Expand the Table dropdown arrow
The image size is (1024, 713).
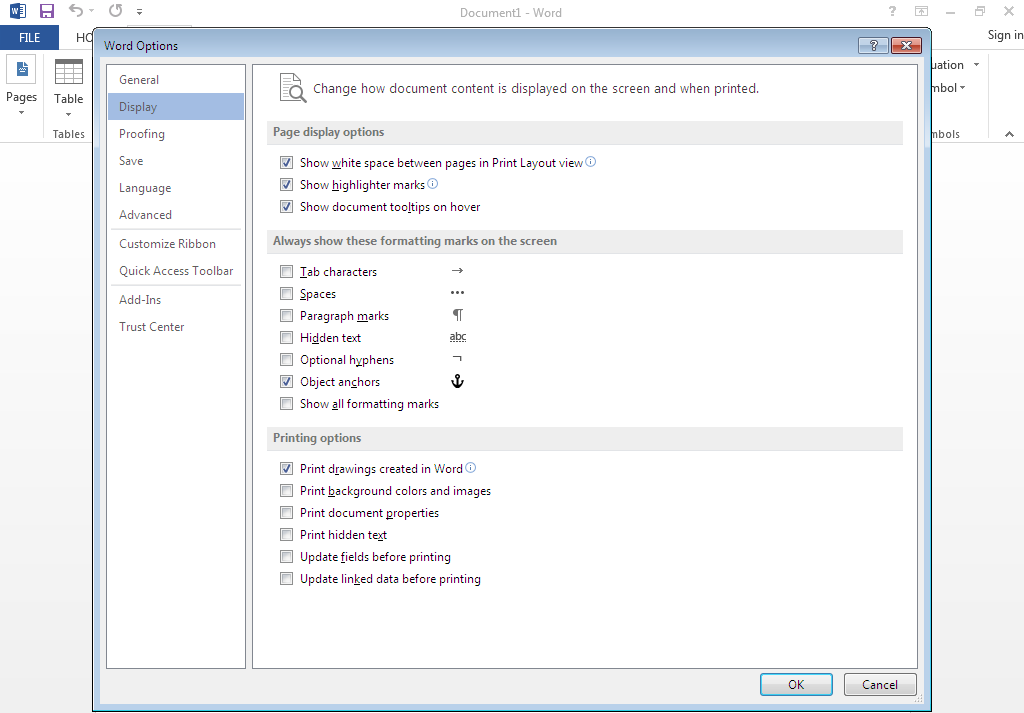(69, 114)
